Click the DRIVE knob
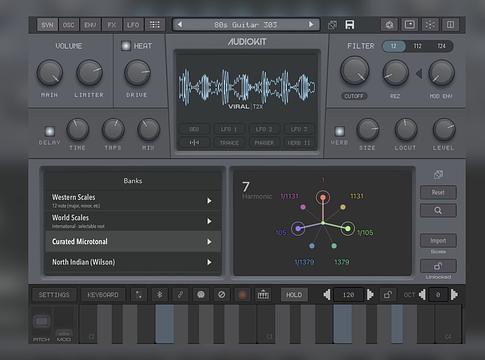 137,73
